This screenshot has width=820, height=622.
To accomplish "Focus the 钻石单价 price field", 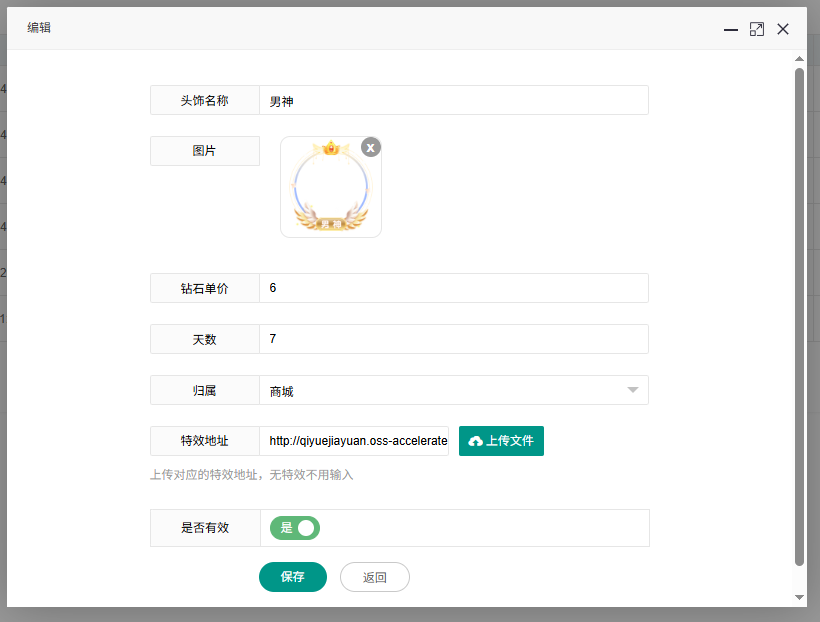I will pos(453,288).
